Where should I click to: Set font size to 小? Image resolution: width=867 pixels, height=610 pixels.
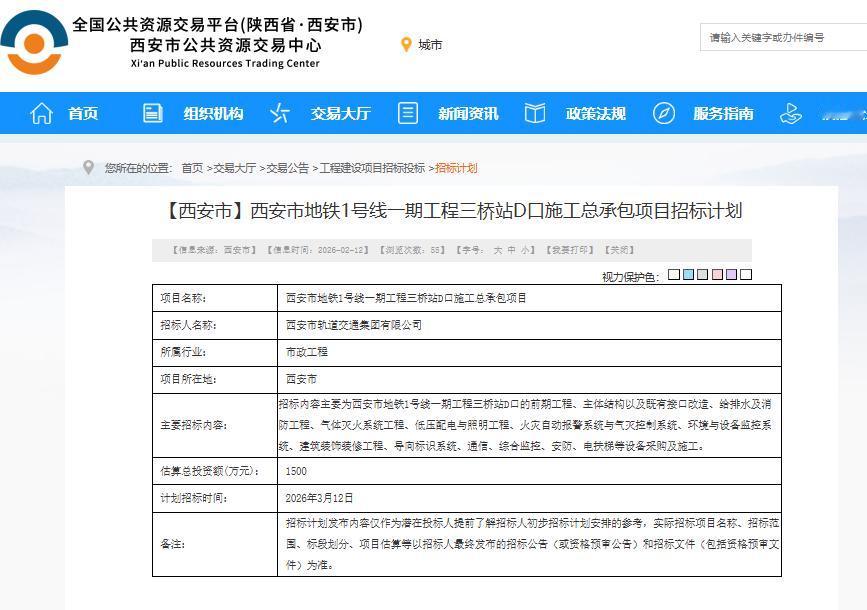[524, 250]
